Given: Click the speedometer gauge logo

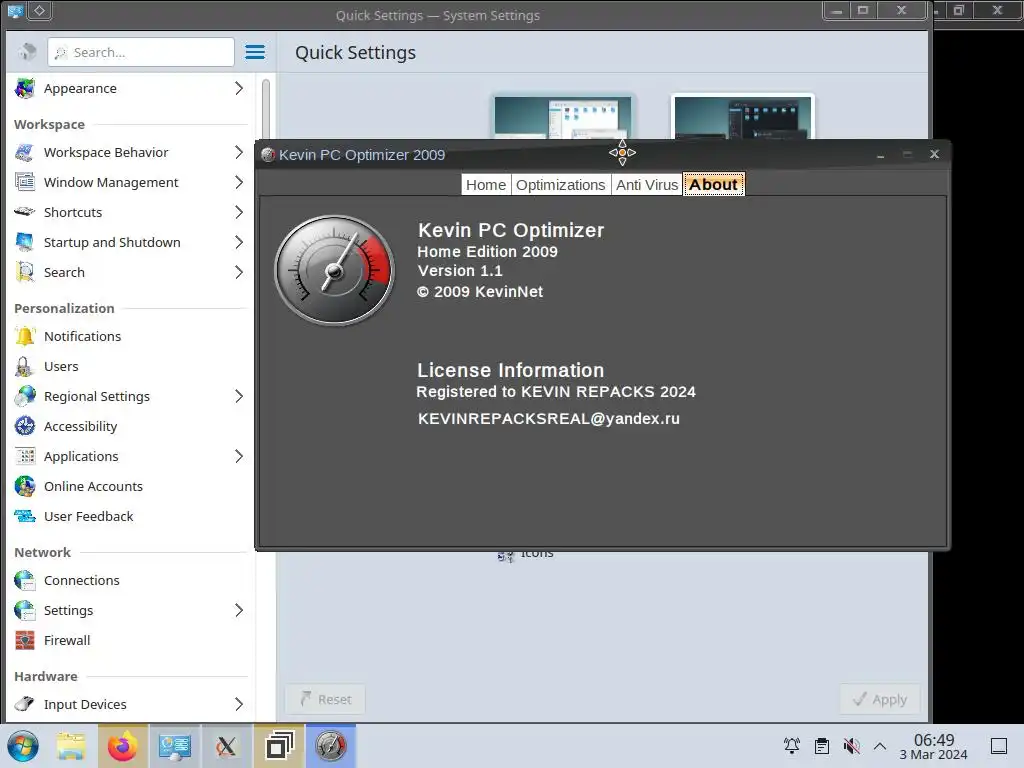Looking at the screenshot, I should tap(334, 270).
